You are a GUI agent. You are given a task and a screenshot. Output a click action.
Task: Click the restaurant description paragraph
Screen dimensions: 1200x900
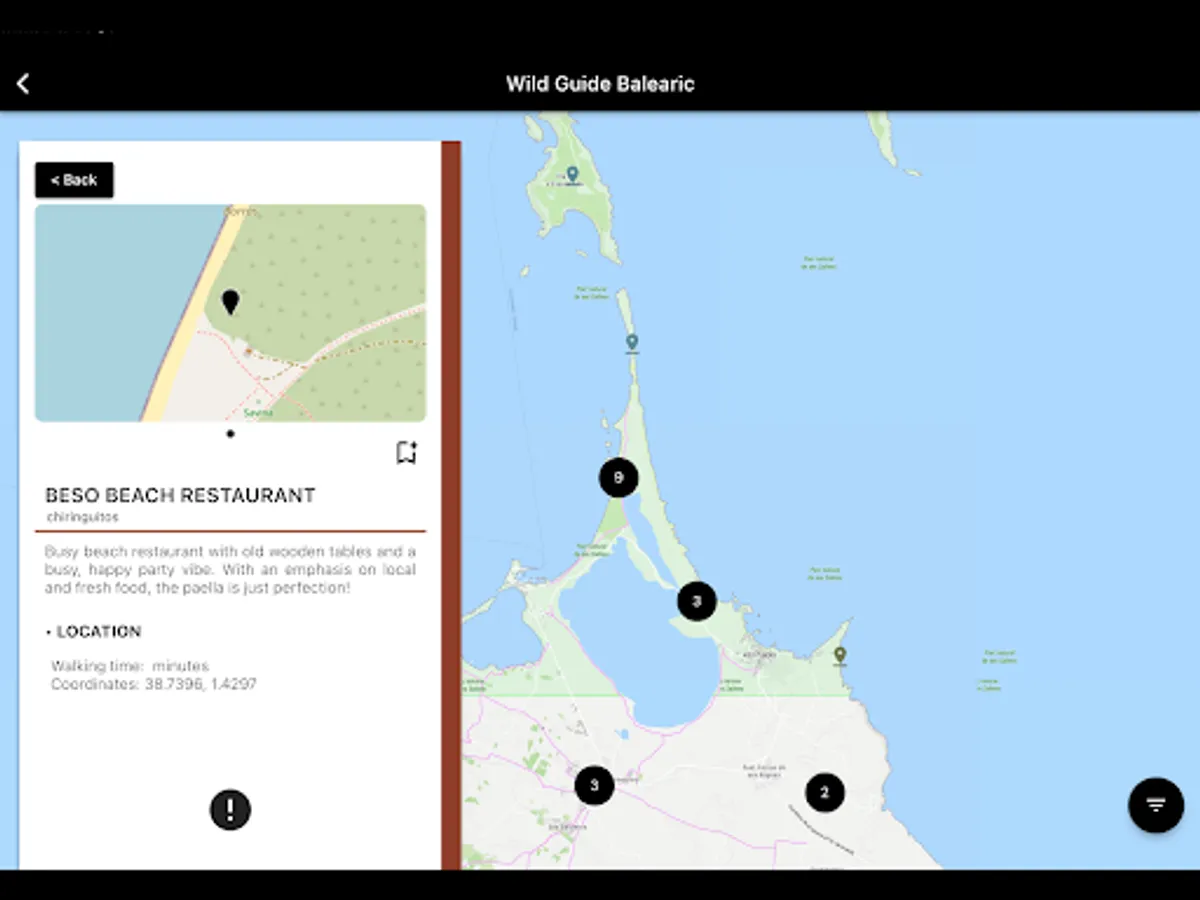[x=230, y=570]
